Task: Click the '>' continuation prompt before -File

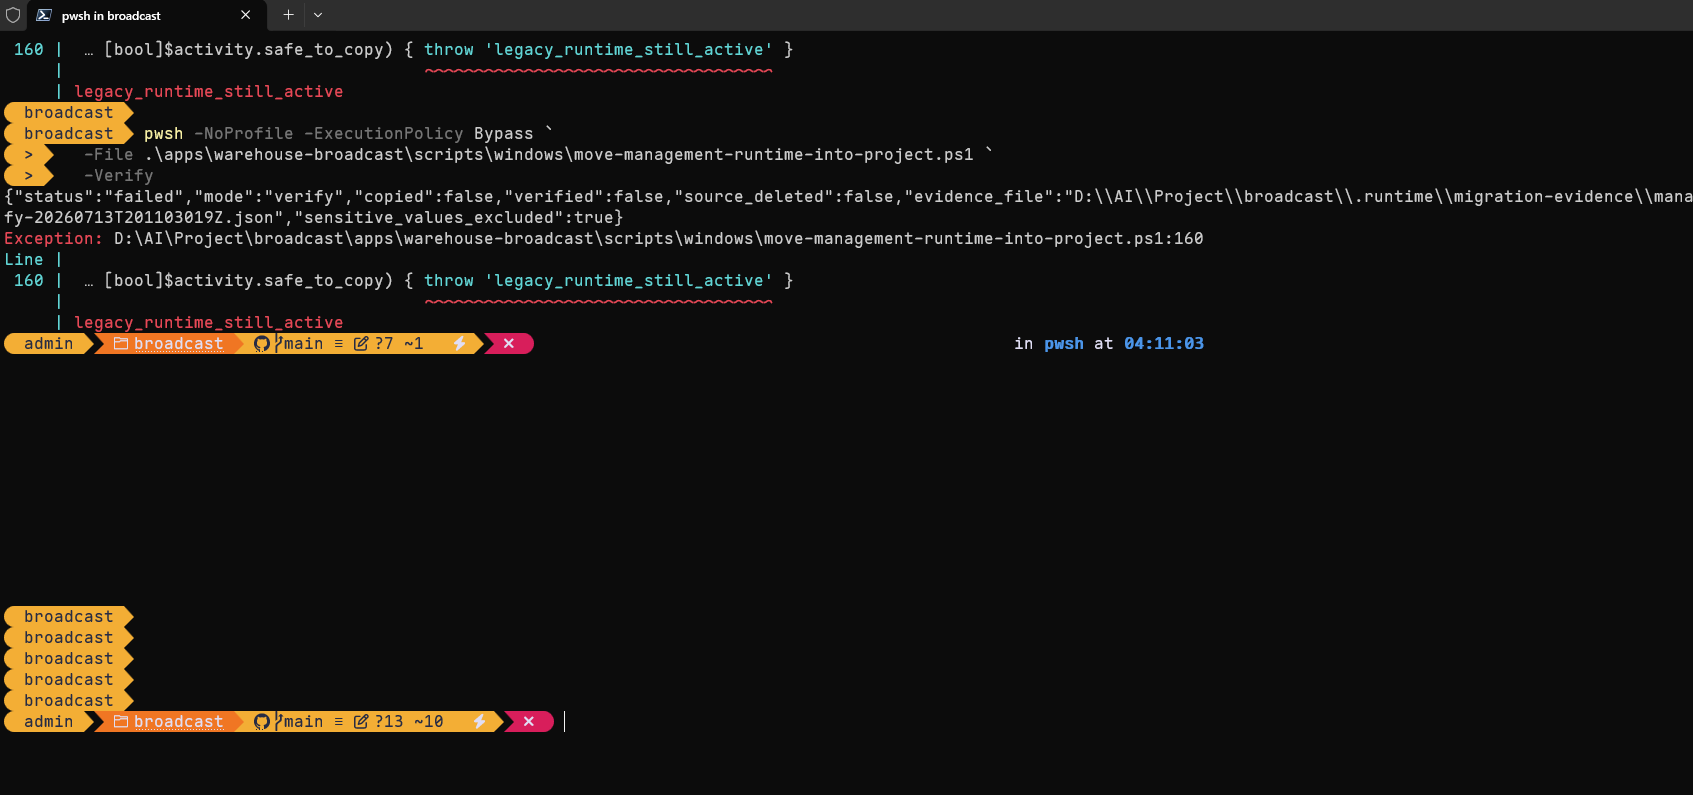Action: pos(29,154)
